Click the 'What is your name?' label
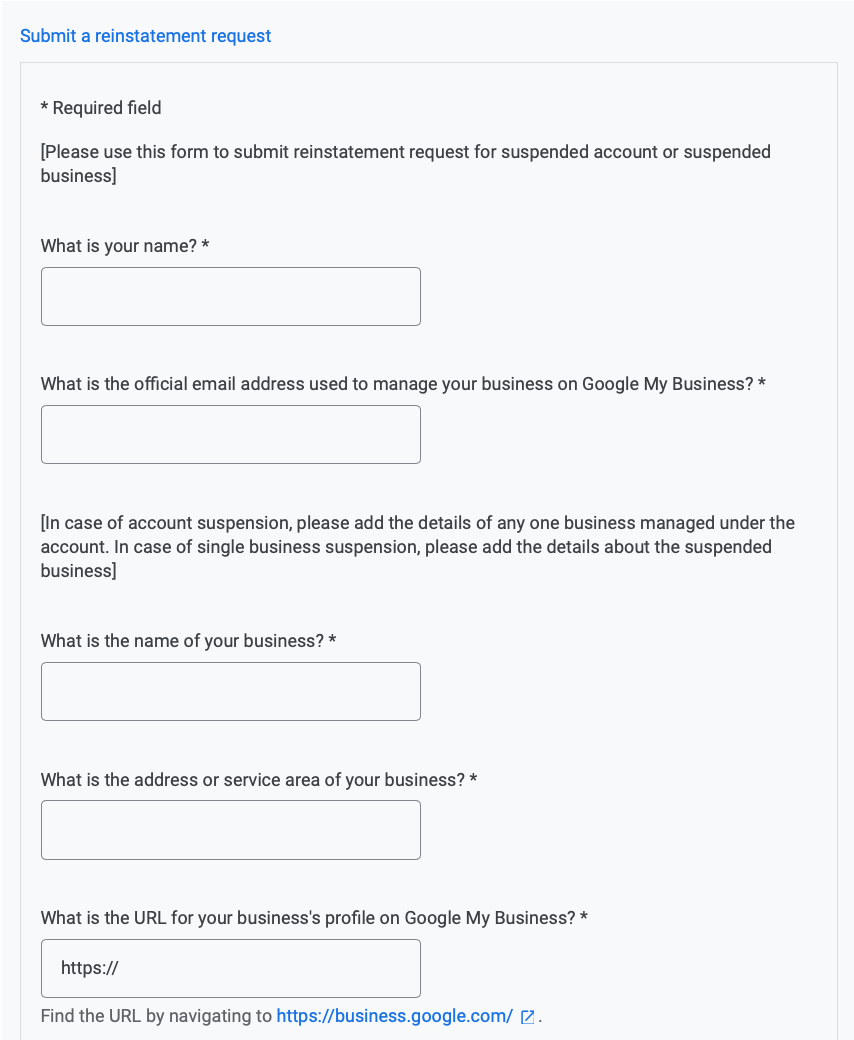Viewport: 854px width, 1040px height. [119, 246]
